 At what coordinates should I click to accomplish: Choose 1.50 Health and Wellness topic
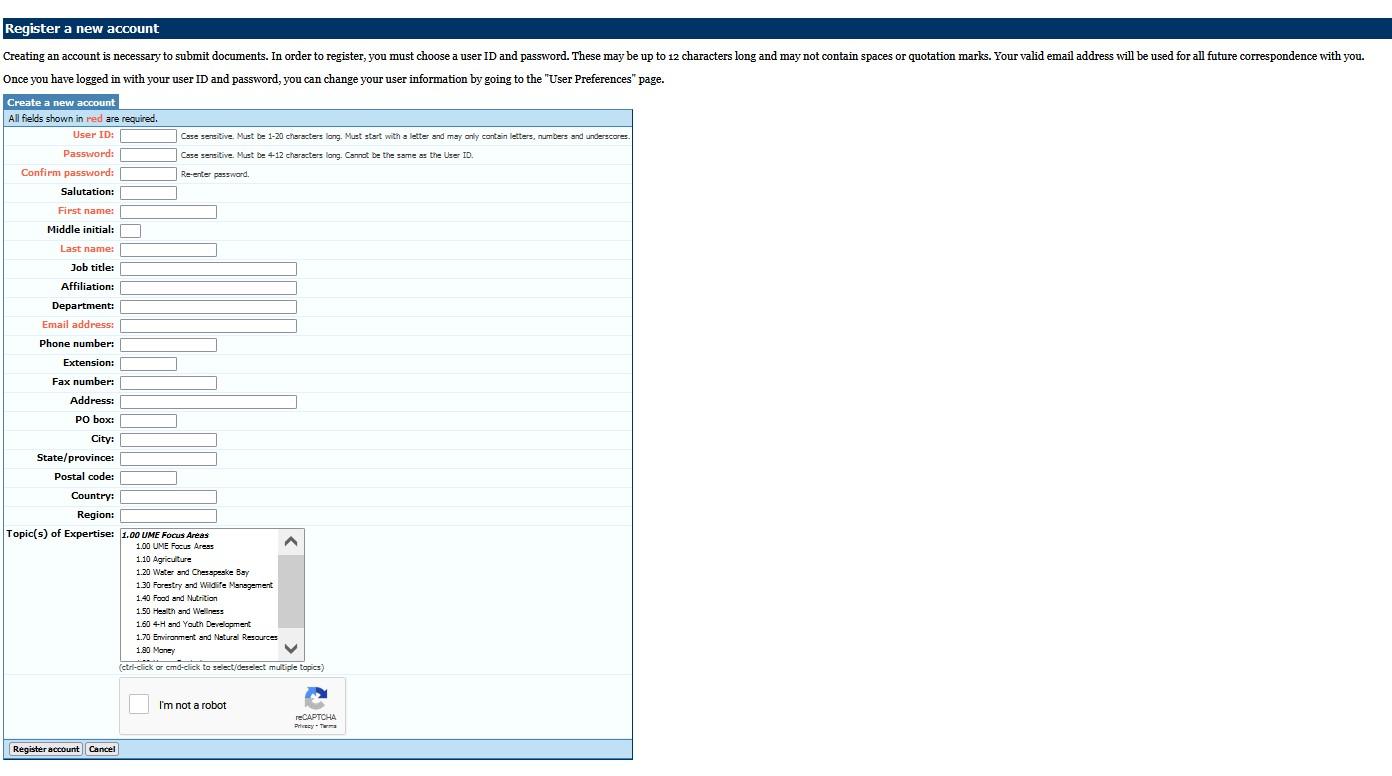click(179, 611)
